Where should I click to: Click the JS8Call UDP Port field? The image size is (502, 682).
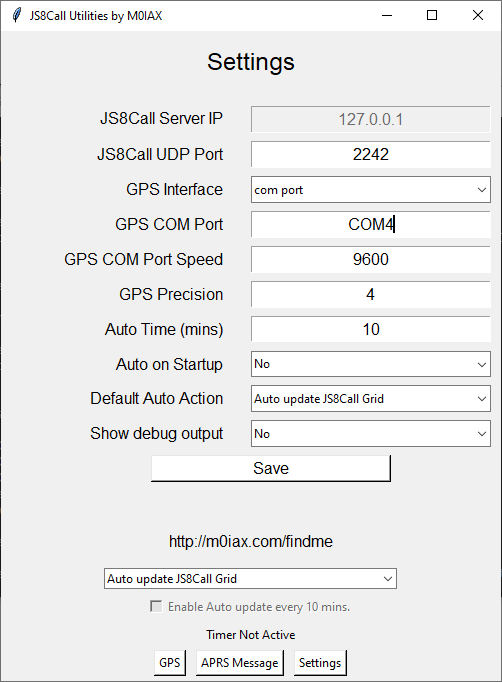click(371, 154)
